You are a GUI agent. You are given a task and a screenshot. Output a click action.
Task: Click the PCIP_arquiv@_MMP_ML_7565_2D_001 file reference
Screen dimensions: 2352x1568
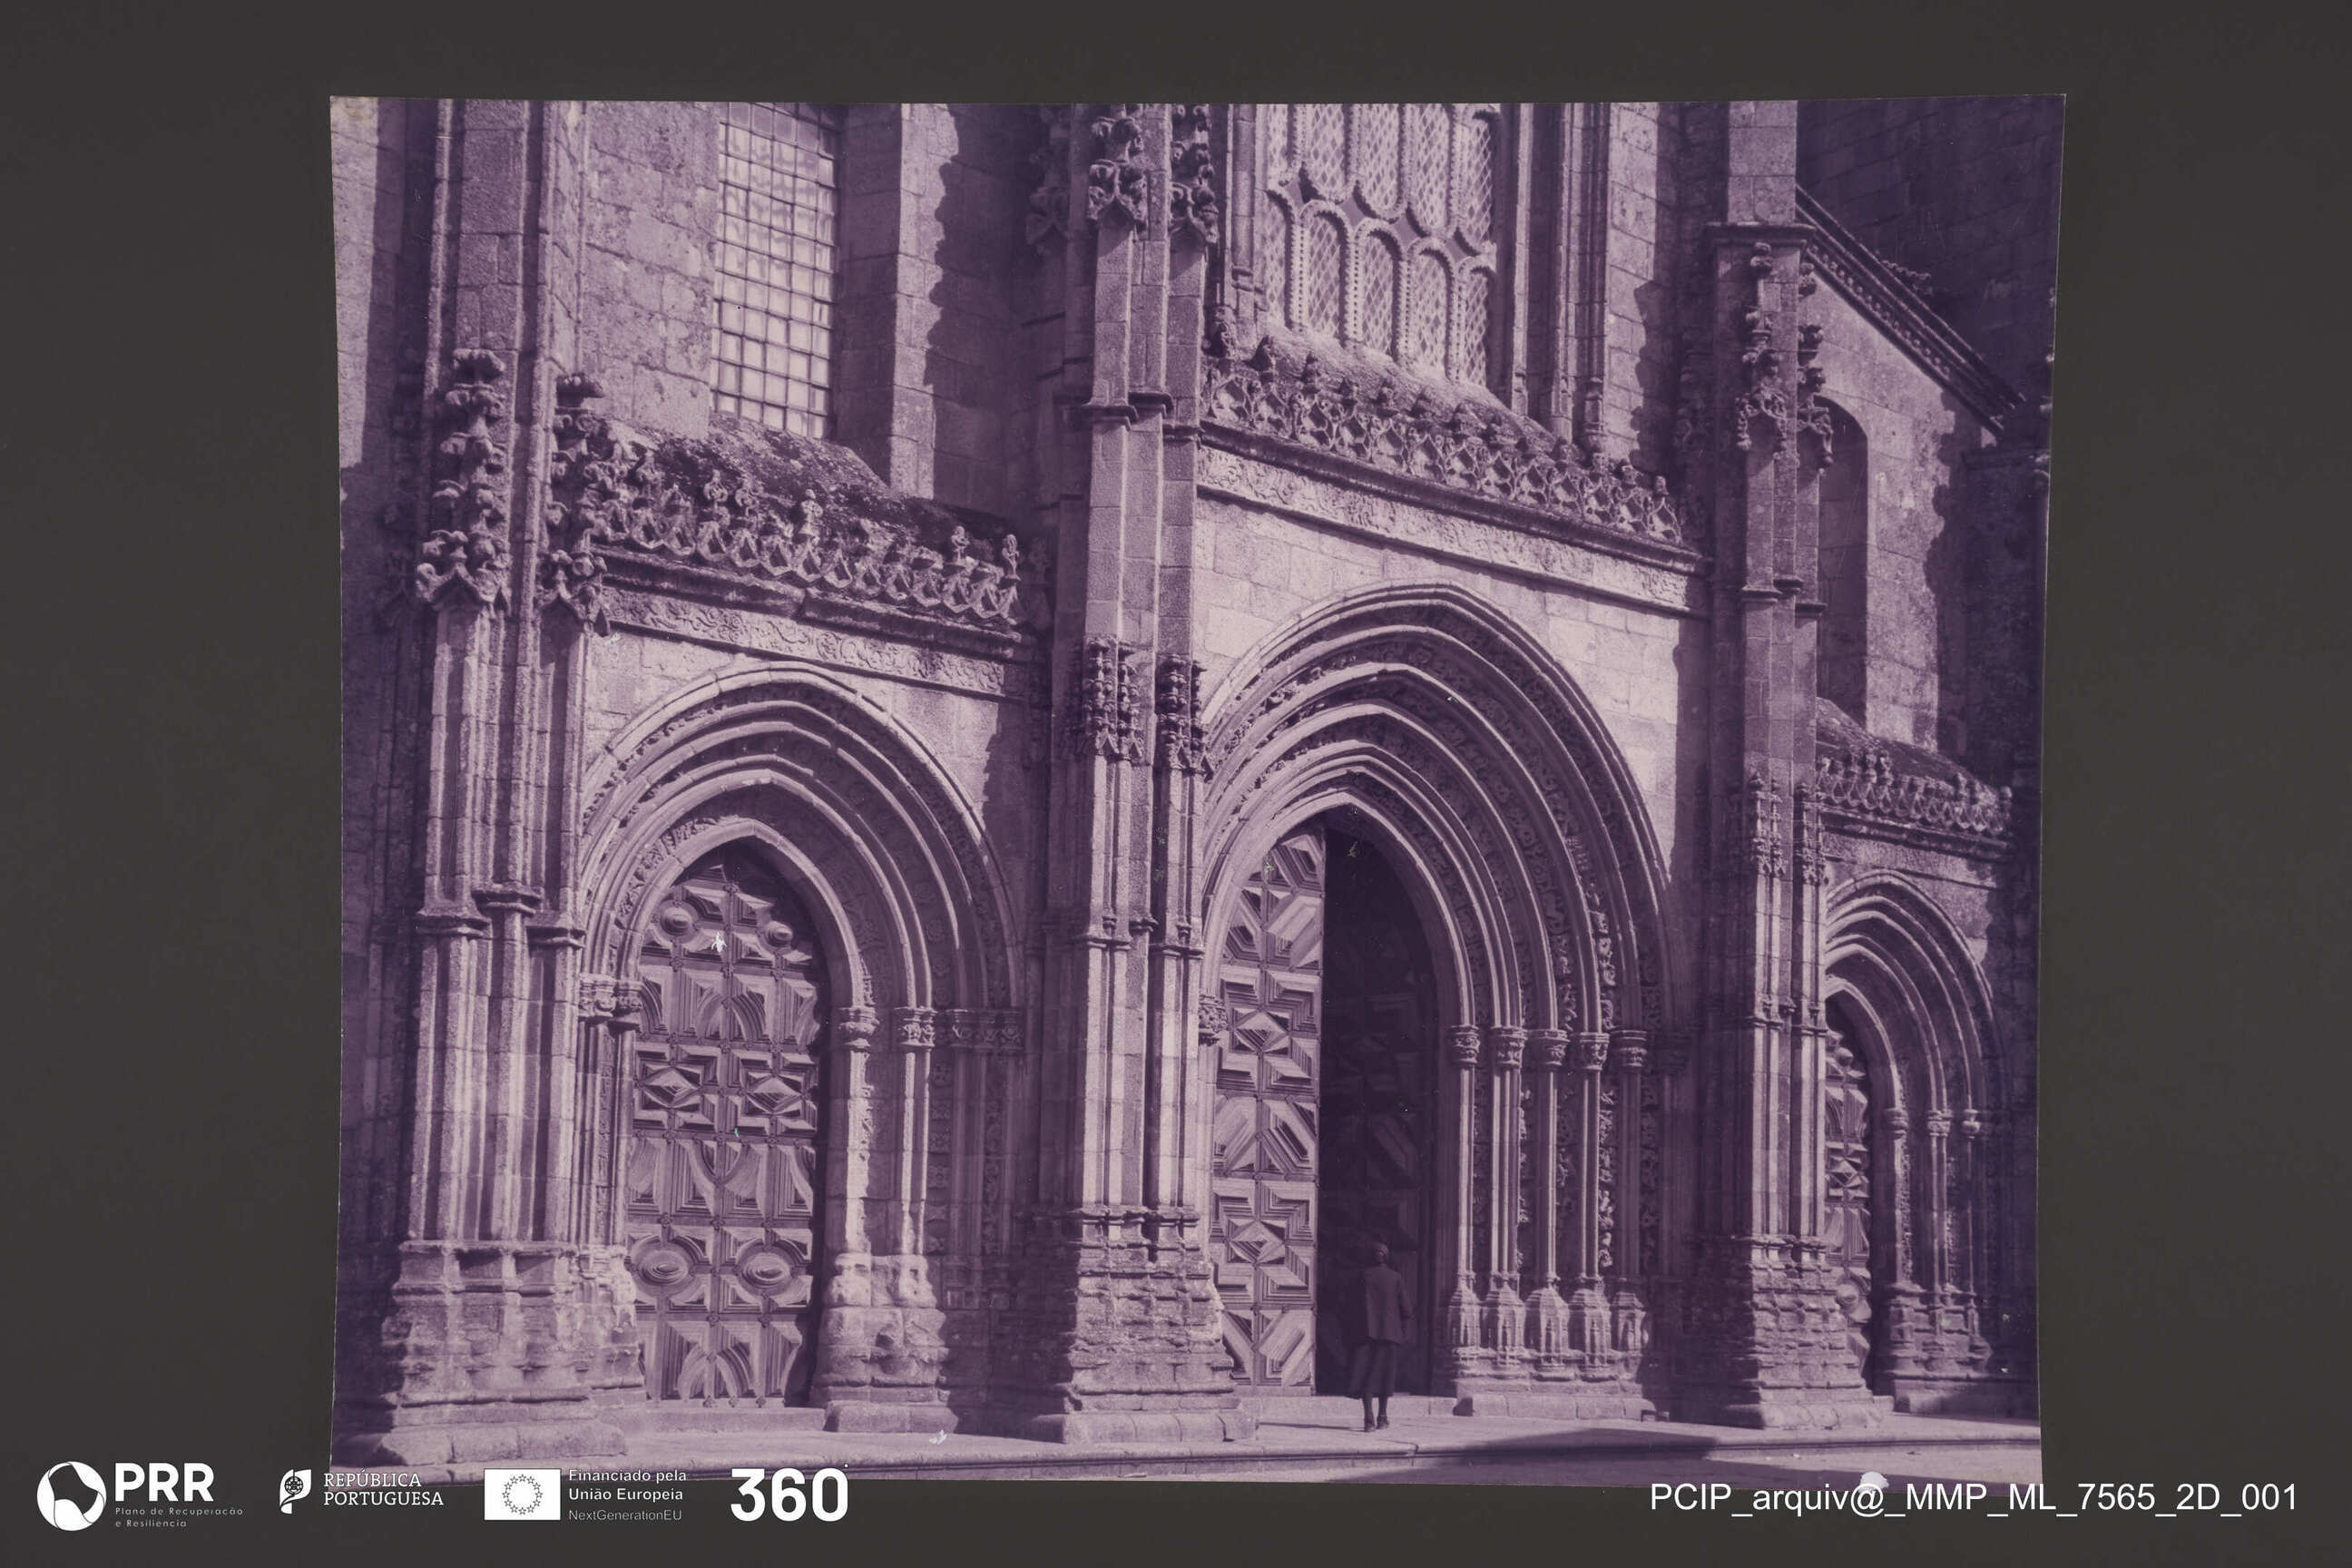click(x=1972, y=1497)
